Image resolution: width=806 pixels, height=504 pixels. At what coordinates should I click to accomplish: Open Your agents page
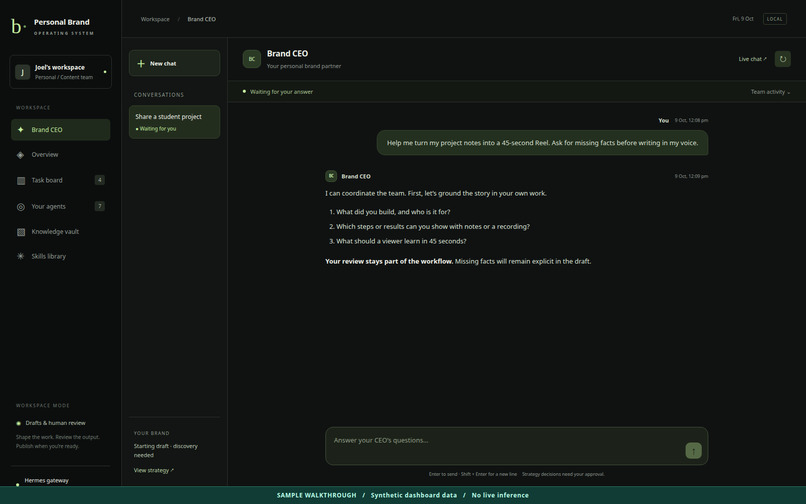61,206
